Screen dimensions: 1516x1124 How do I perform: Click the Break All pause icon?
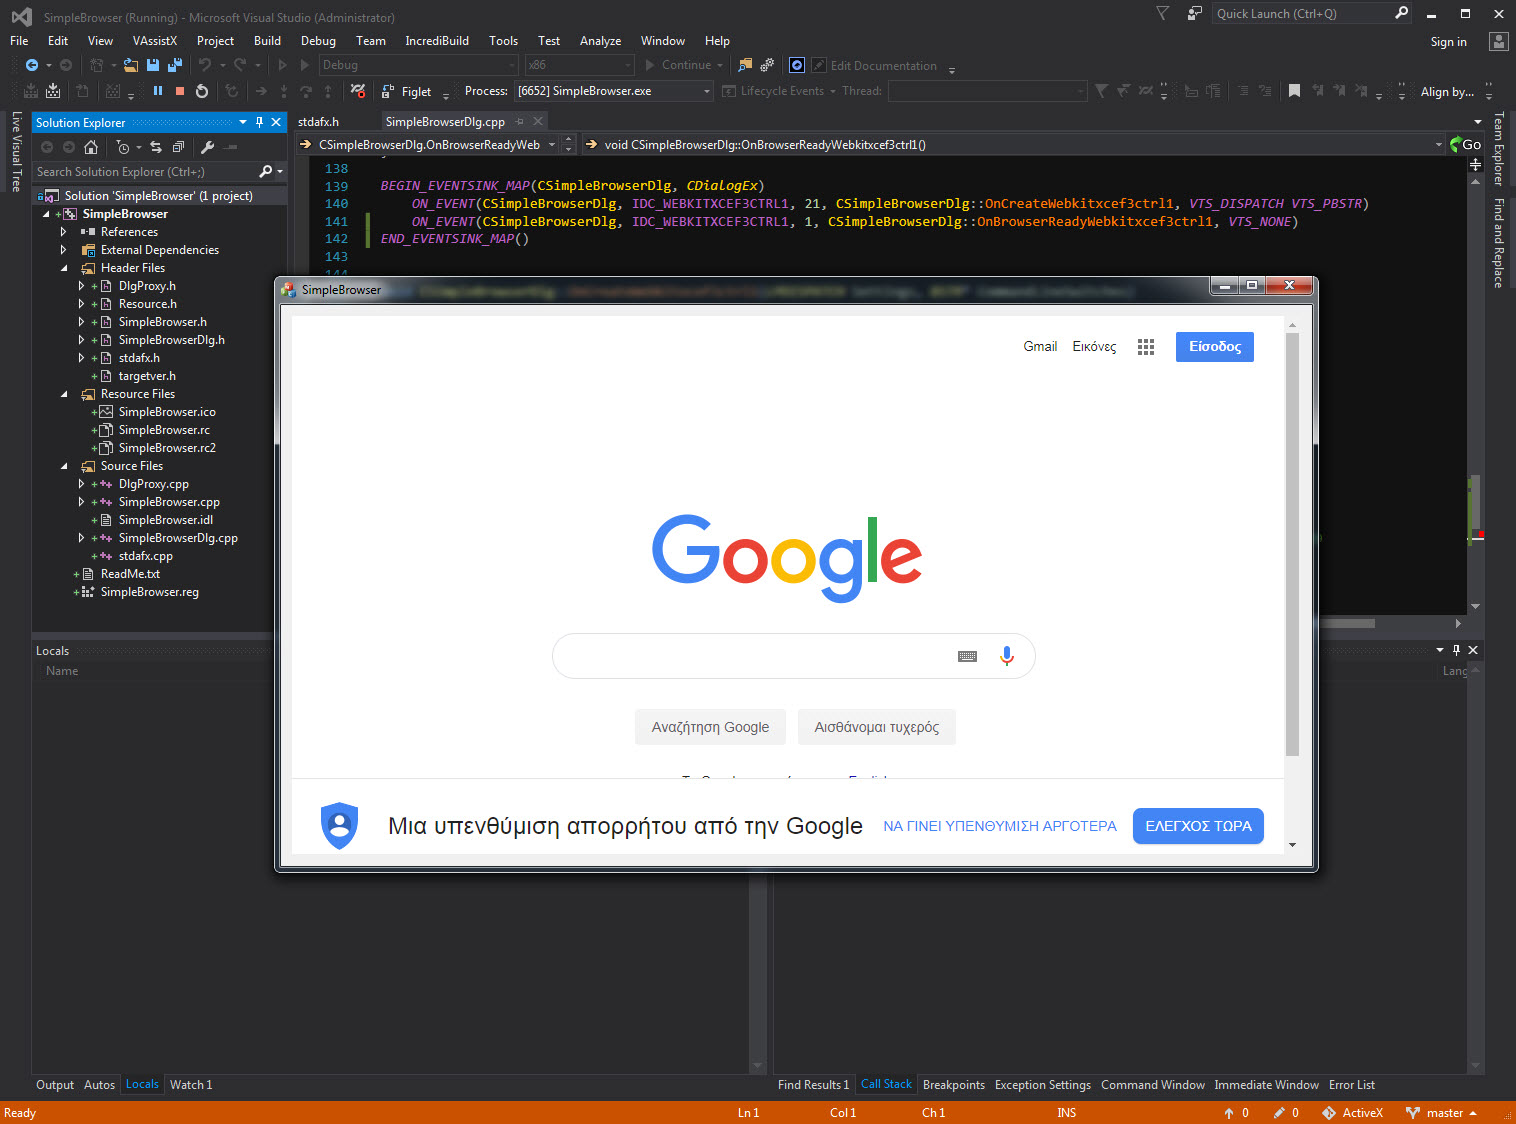coord(158,91)
